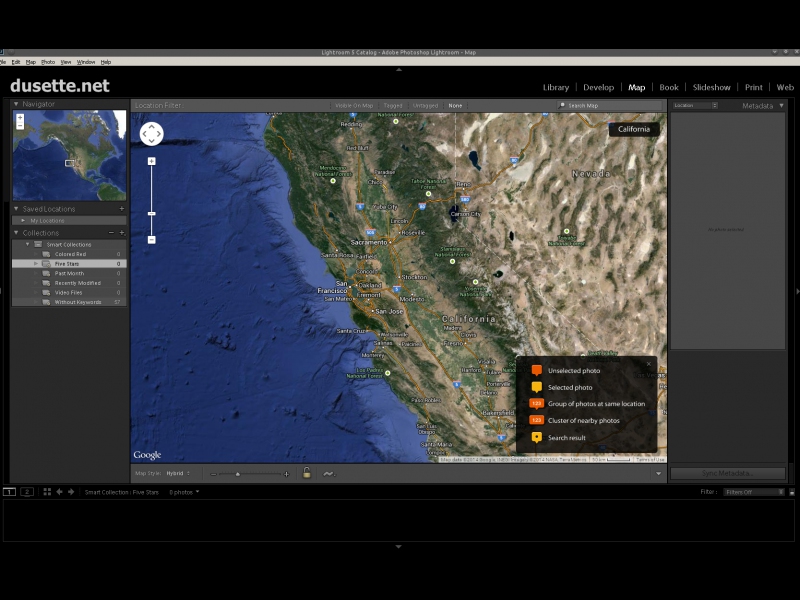Create a new collection with plus

(x=122, y=233)
